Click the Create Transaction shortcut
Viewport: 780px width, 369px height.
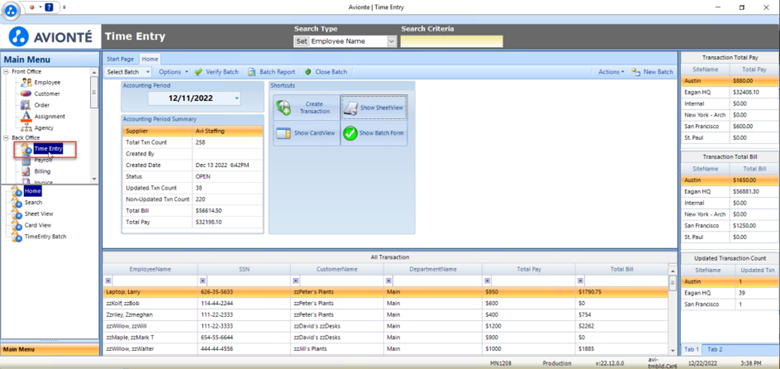tap(306, 107)
